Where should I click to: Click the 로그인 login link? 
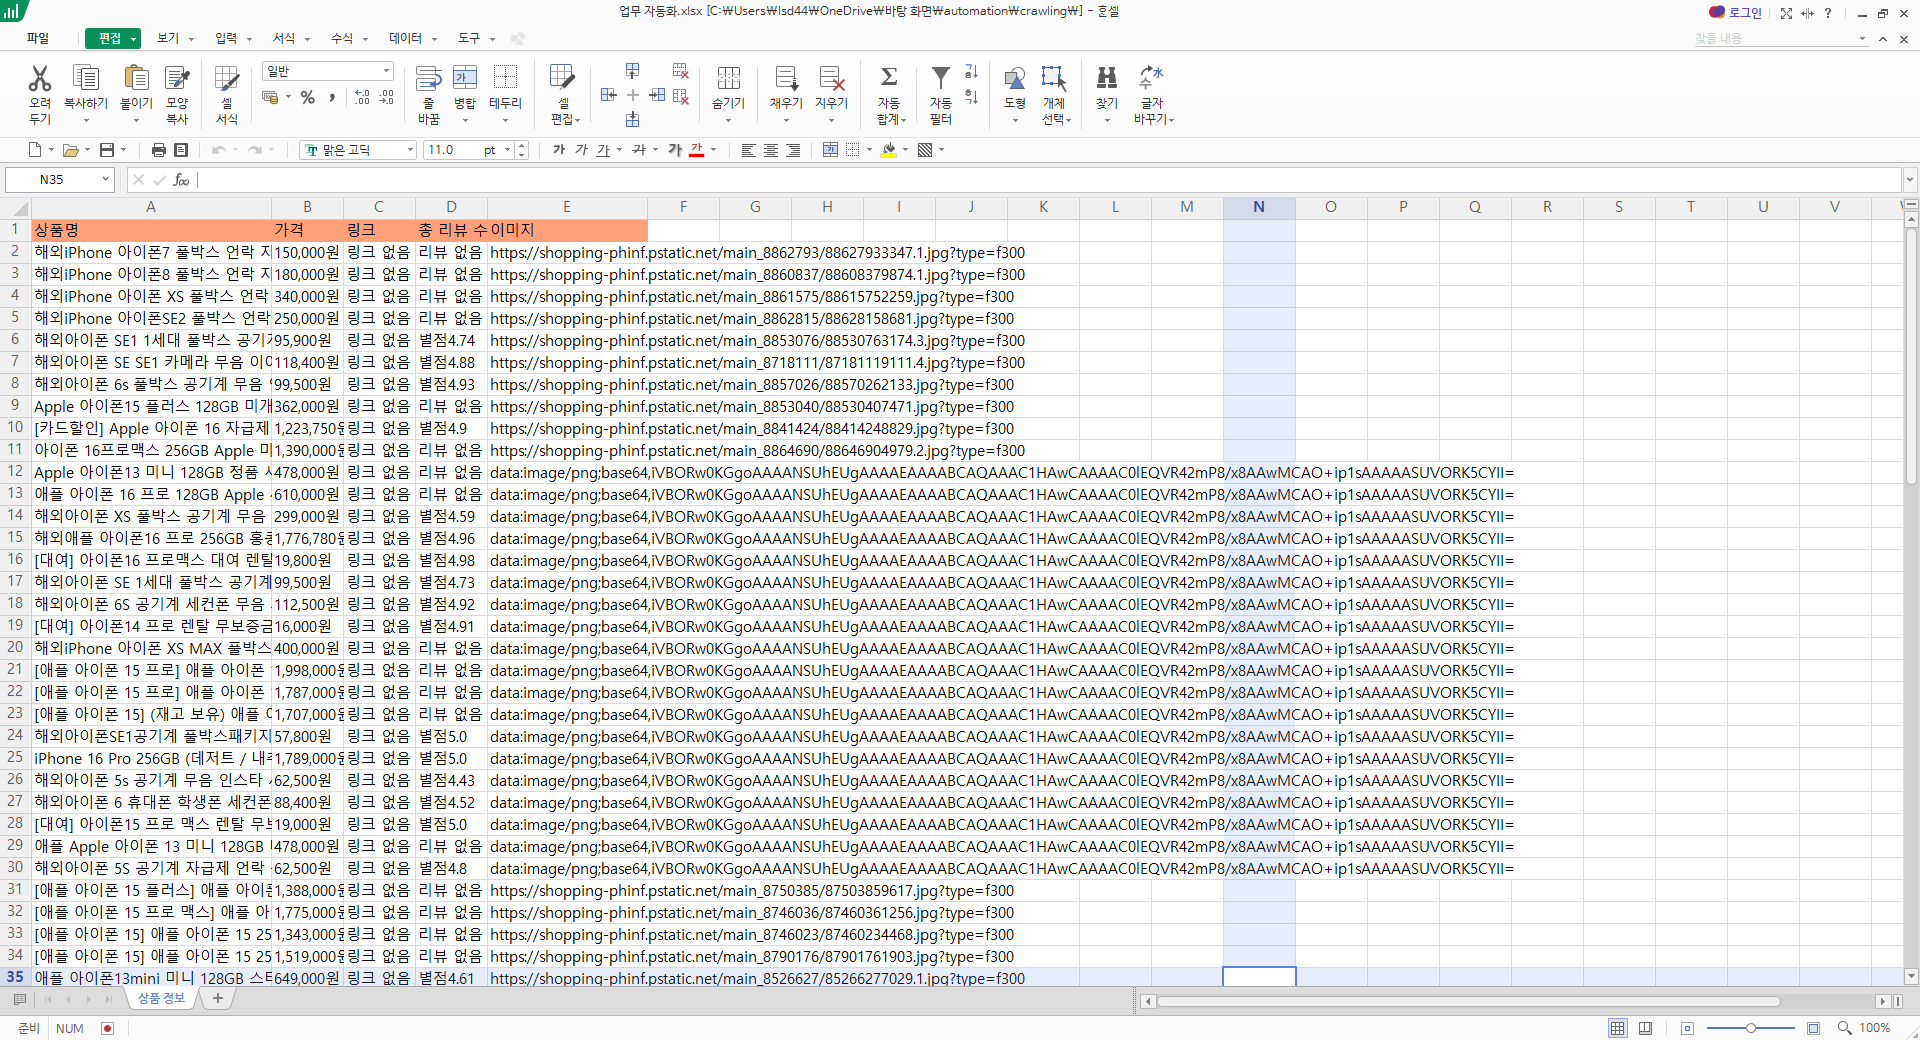(1746, 13)
